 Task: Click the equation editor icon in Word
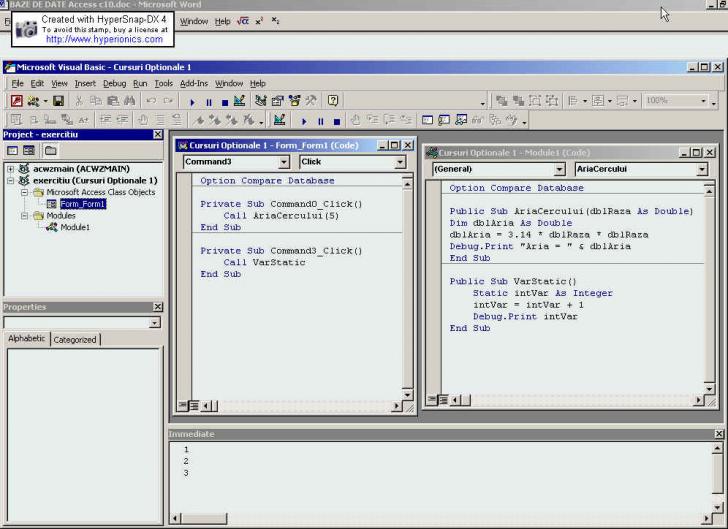[243, 21]
